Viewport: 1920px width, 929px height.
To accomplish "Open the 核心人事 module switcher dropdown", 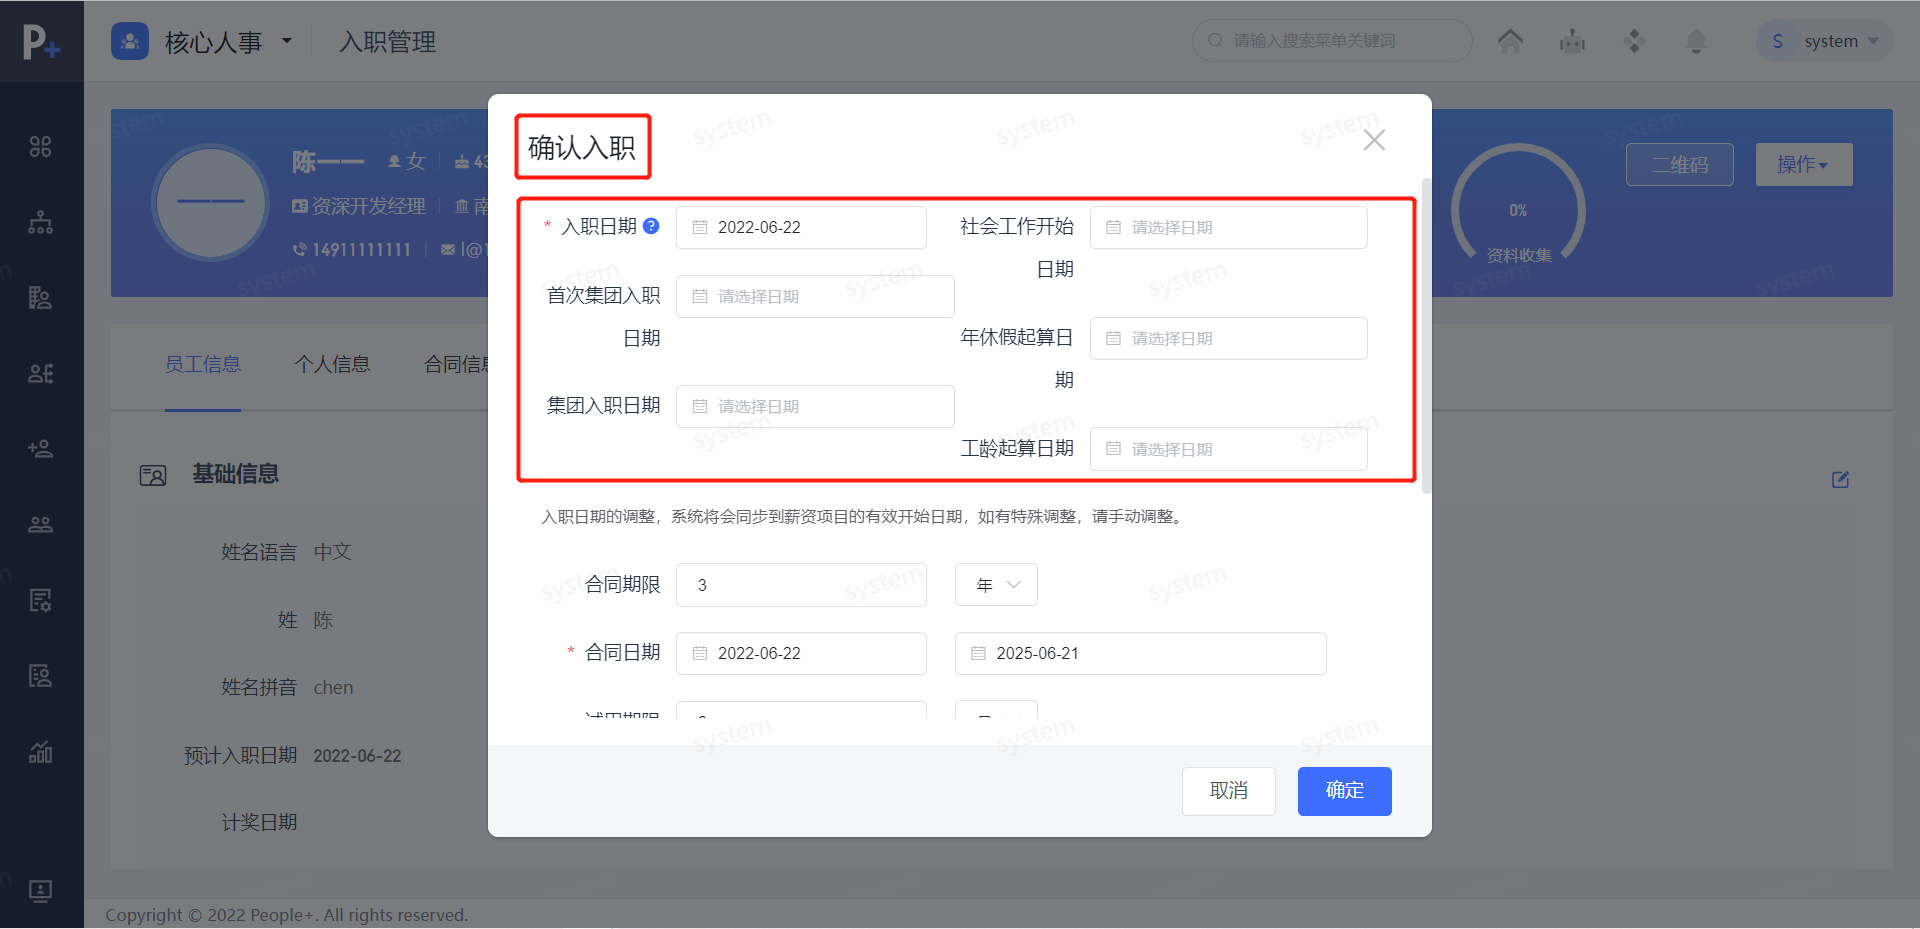I will click(227, 41).
